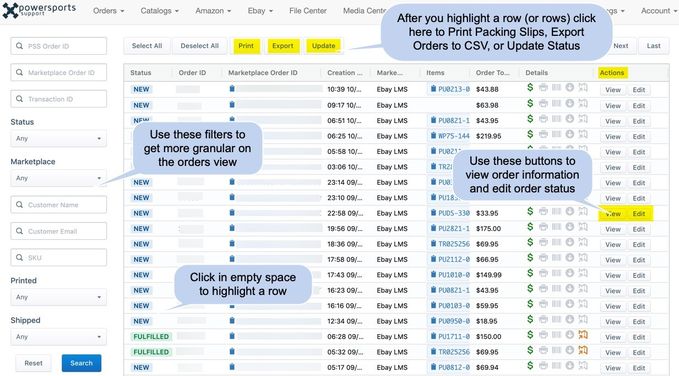Screen dimensions: 679x376
Task: Click the shipping map icon for the $33.95 order
Action: 583,211
